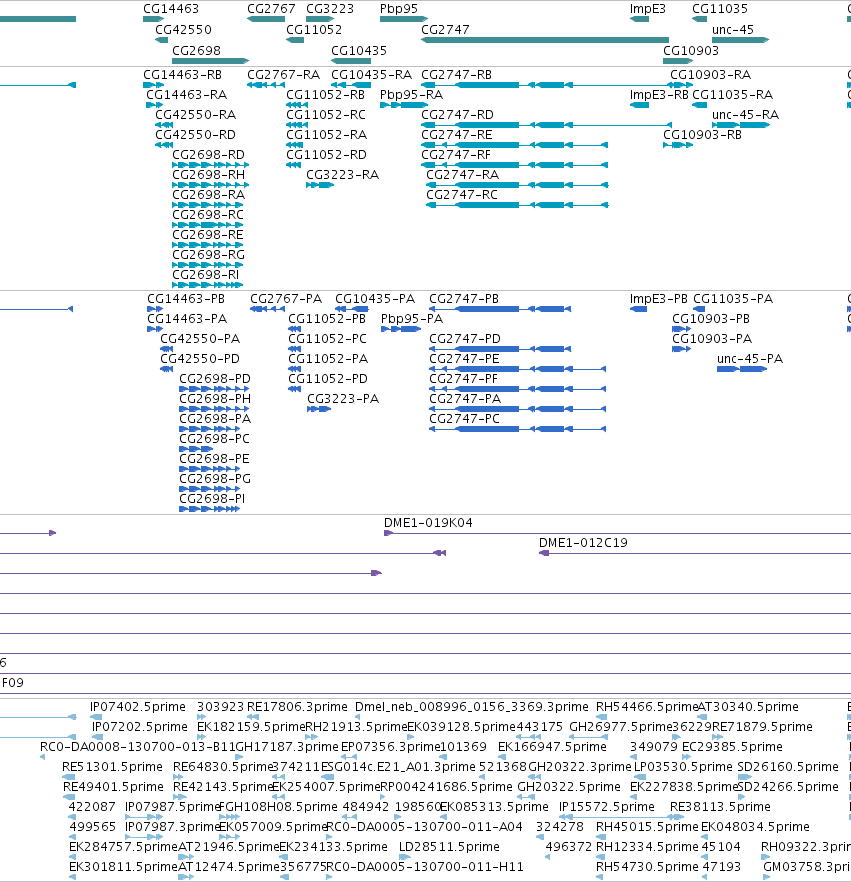Click transcript CG2747-RA
Screen dimensions: 851x882
tap(462, 175)
